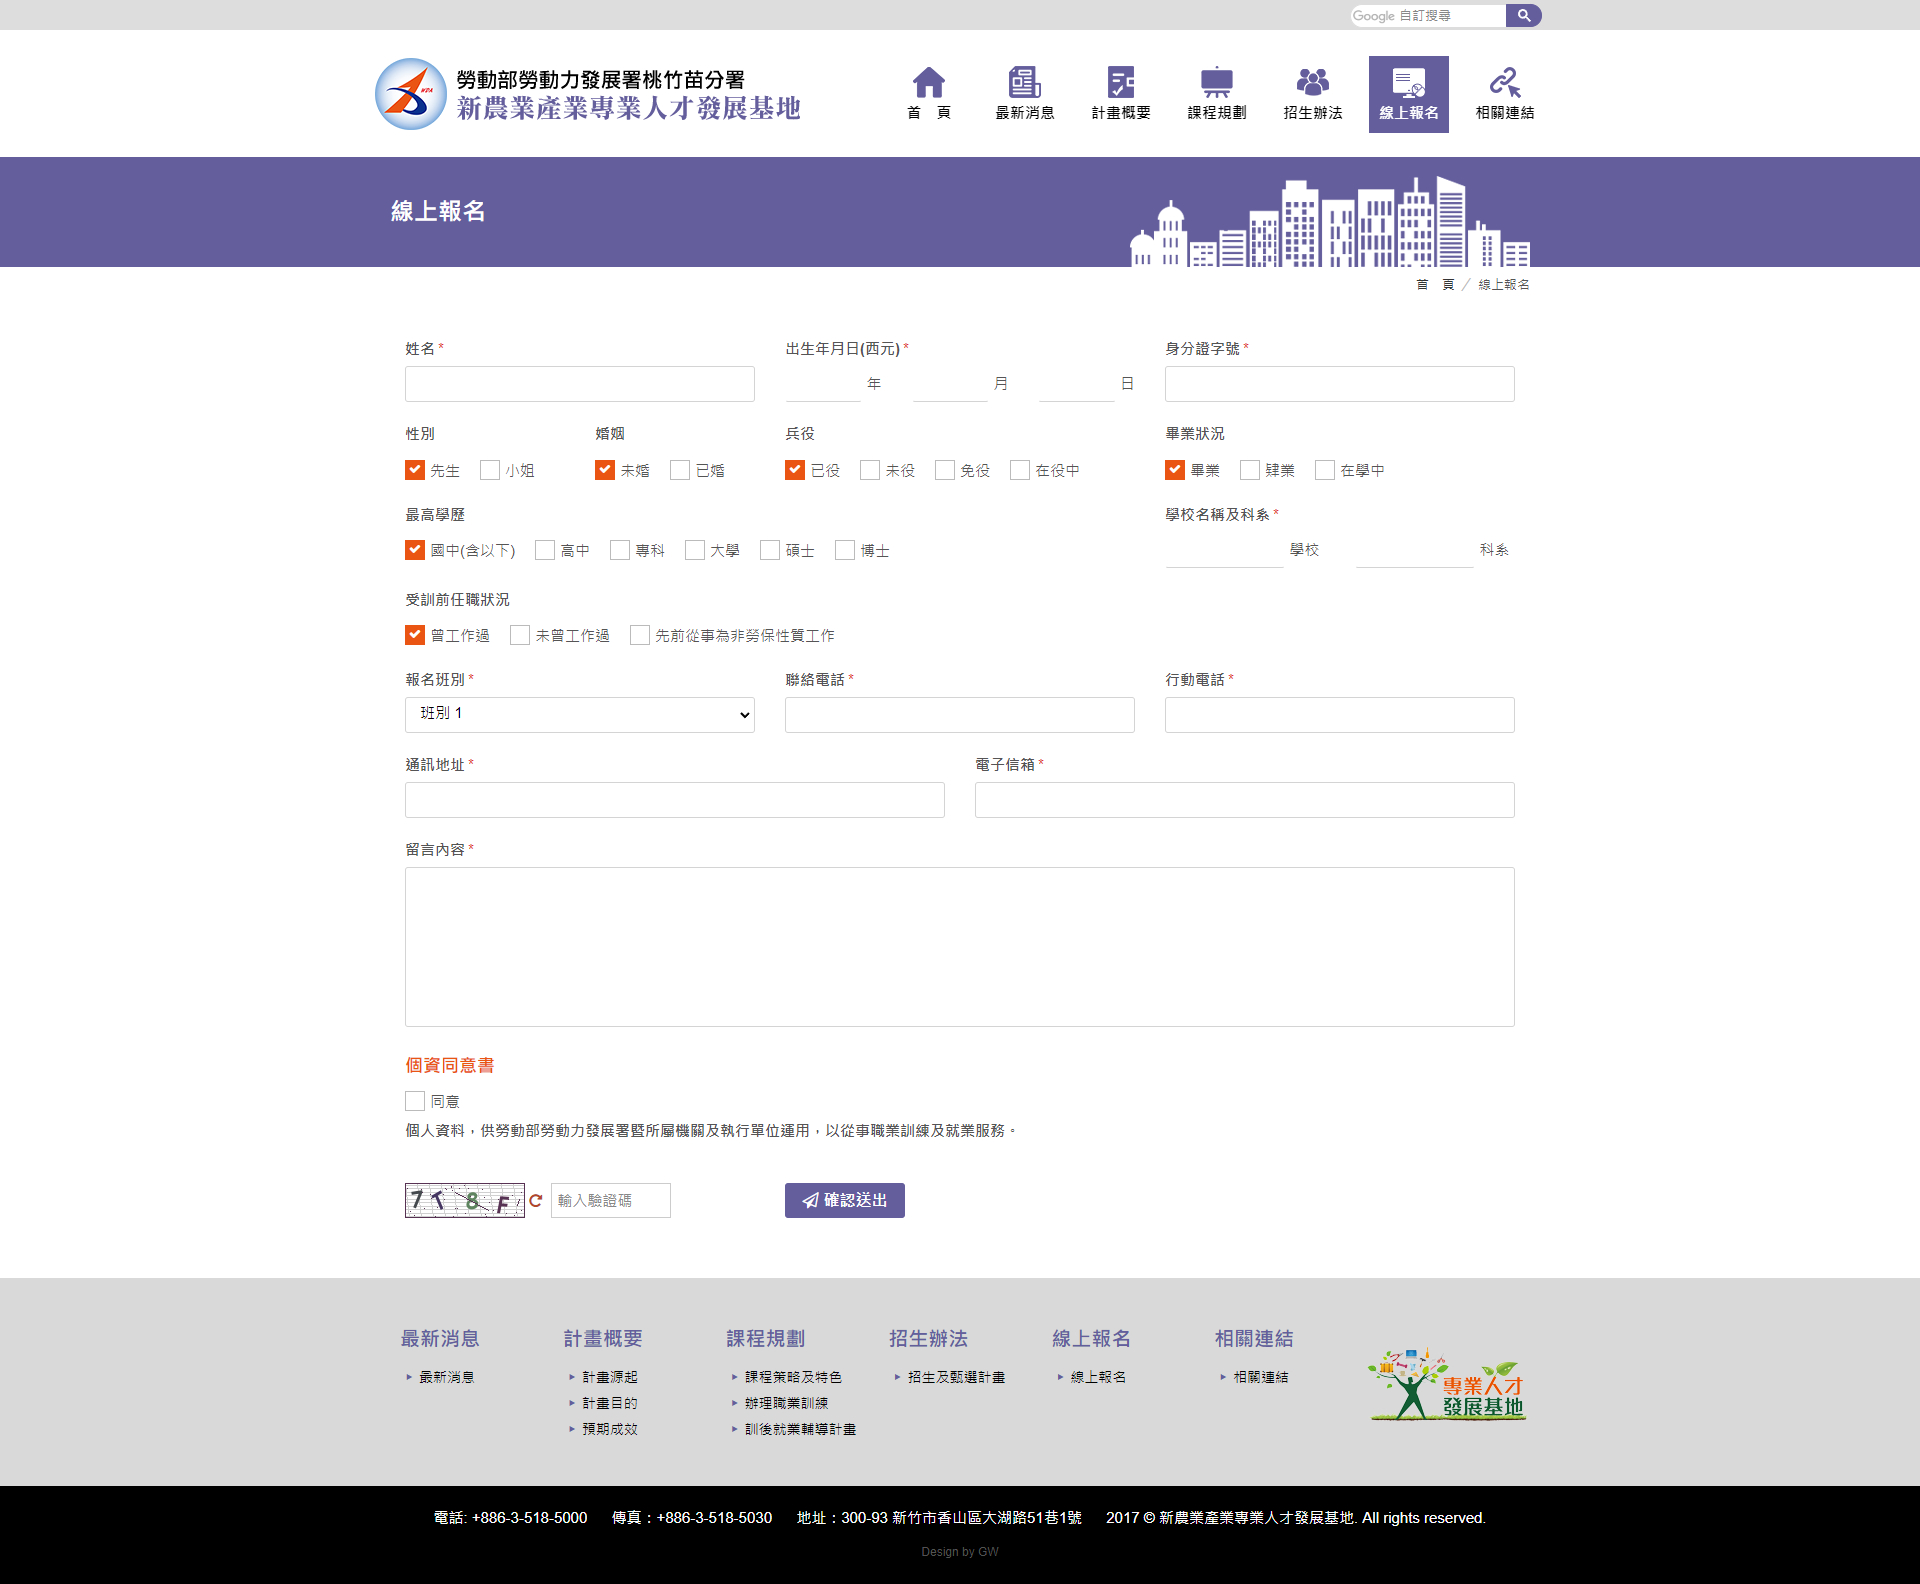
Task: Select 大學 education level
Action: coord(695,550)
